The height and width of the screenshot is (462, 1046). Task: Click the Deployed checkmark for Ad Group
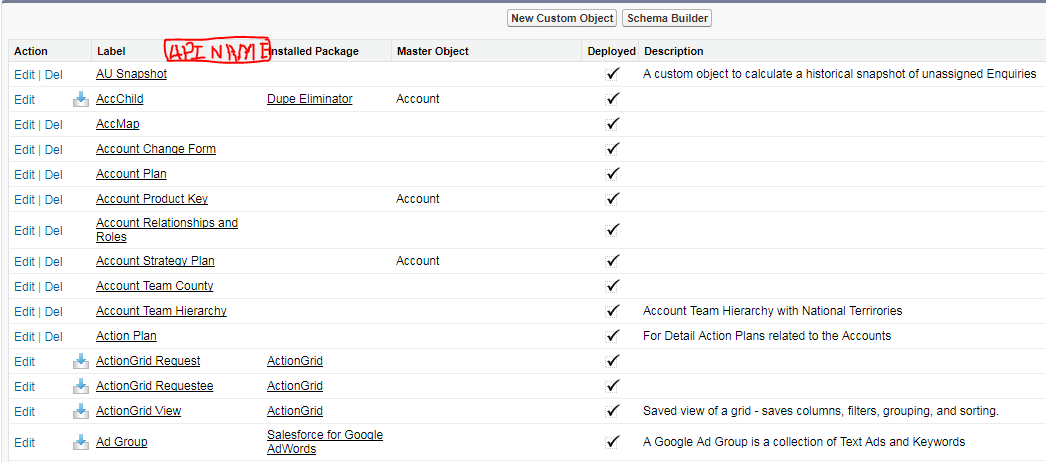click(x=612, y=442)
